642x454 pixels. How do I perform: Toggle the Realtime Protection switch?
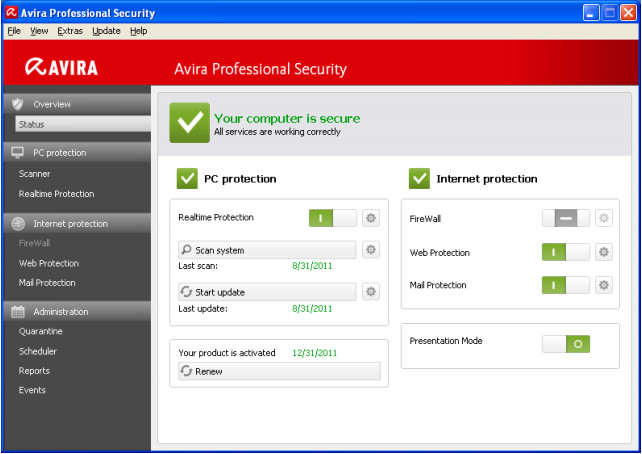333,218
